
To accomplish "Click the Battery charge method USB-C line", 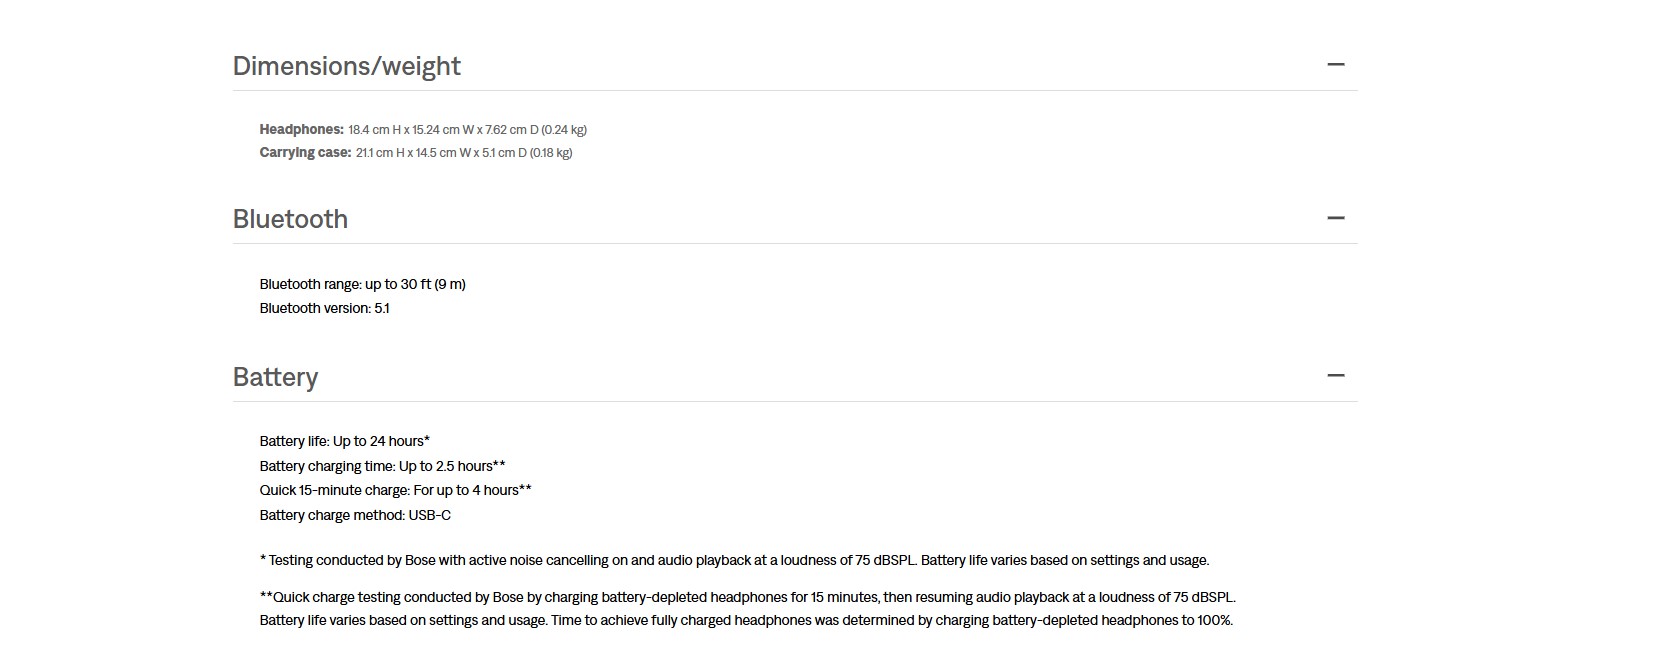I will (355, 515).
